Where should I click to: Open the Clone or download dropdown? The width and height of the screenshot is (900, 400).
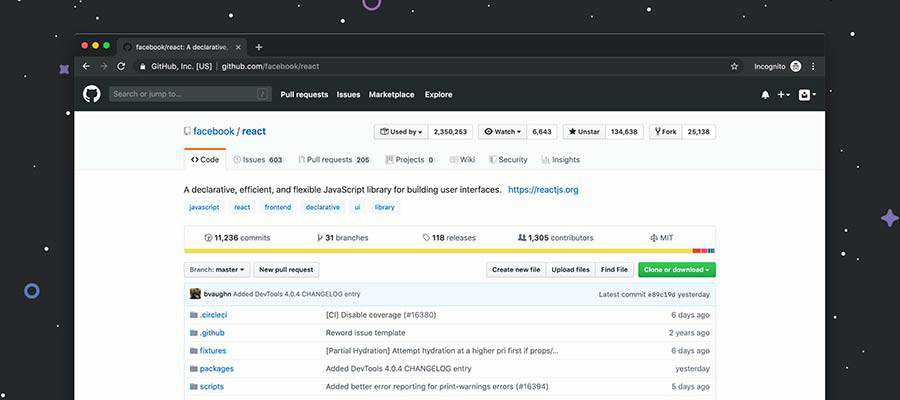pos(677,269)
